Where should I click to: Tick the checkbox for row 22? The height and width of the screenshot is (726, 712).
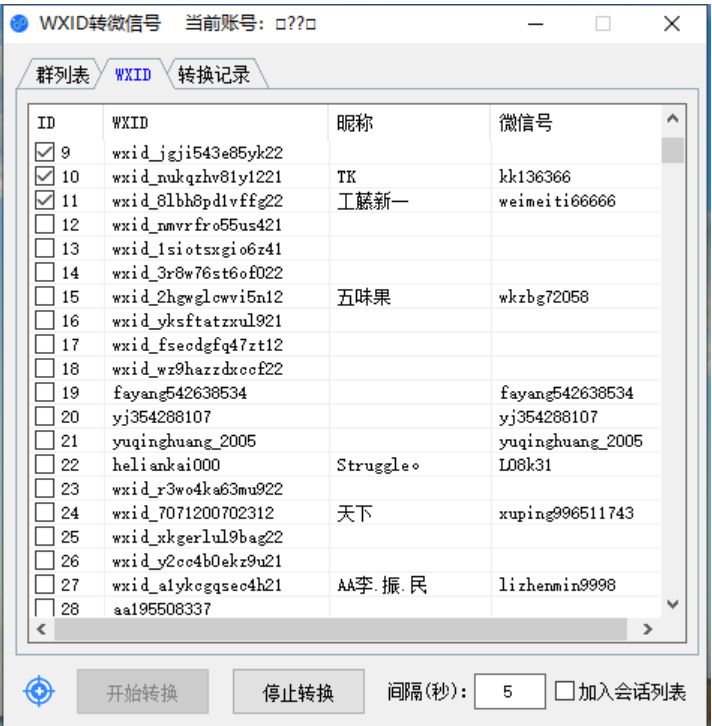45,465
